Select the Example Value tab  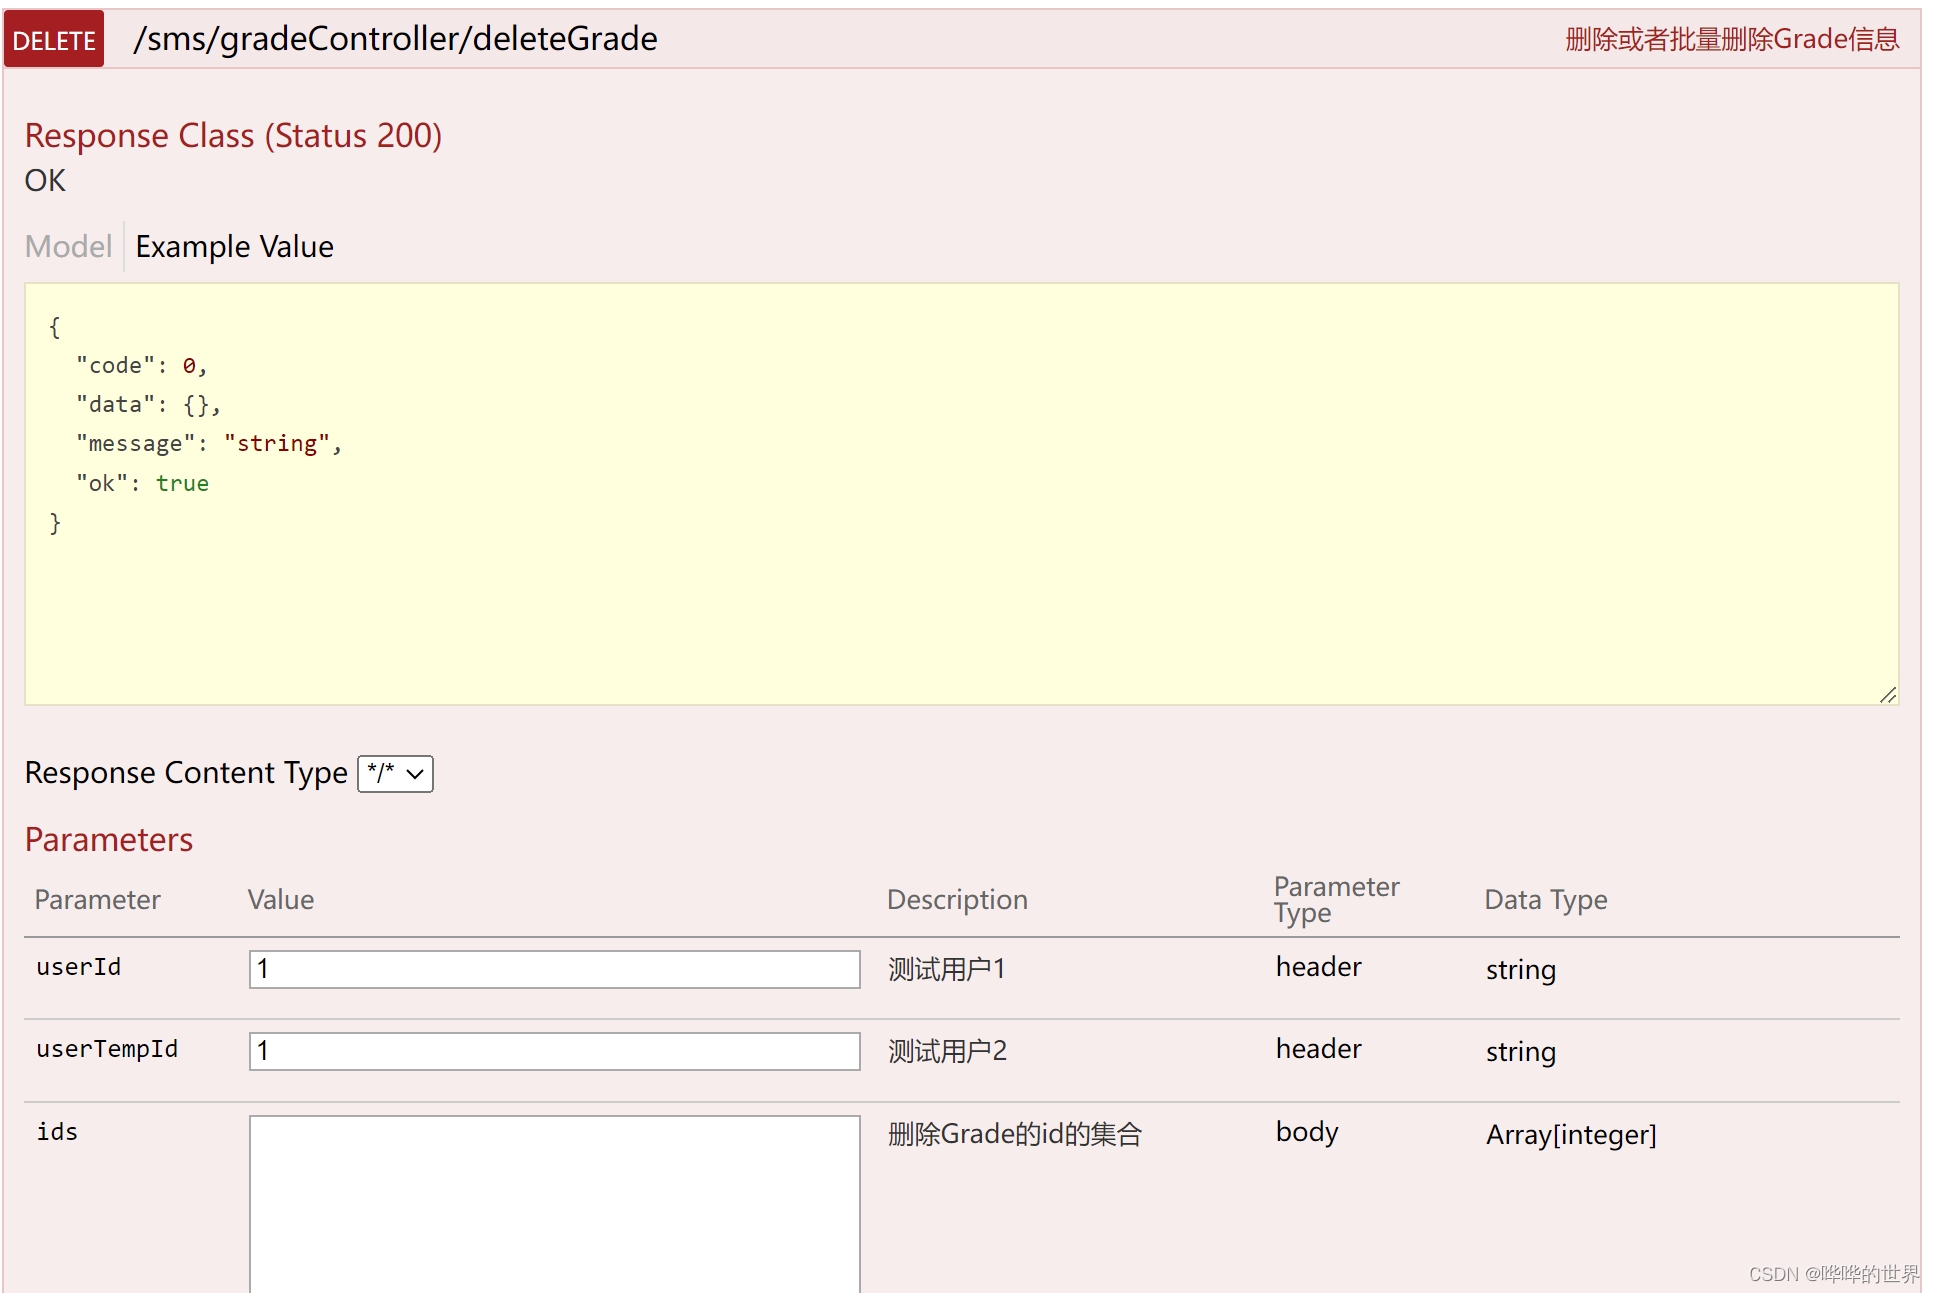234,246
